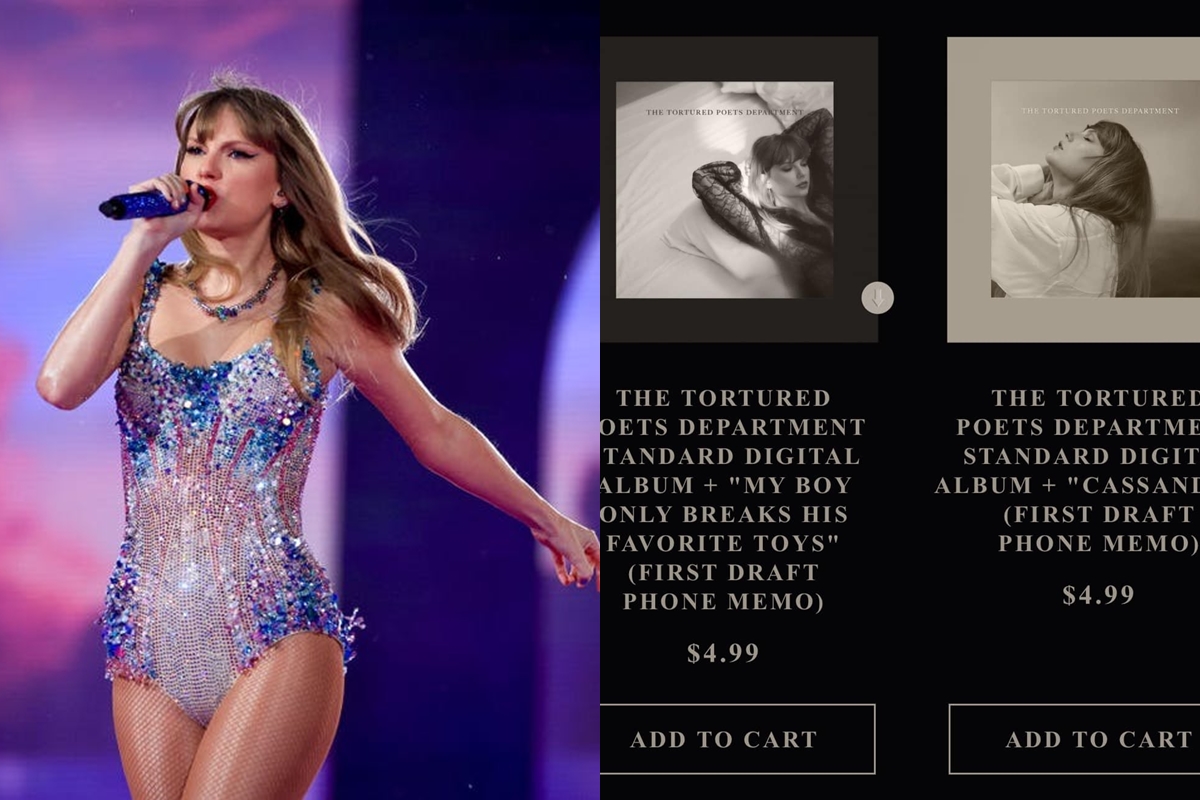
Task: Click the round download arrow icon
Action: click(877, 297)
